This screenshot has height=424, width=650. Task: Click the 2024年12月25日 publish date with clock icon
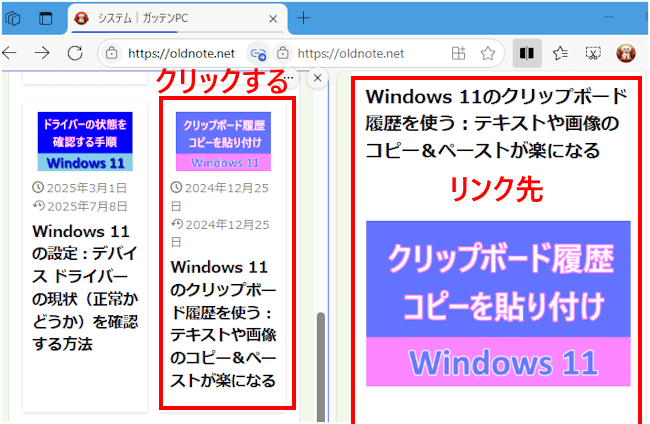coord(220,196)
